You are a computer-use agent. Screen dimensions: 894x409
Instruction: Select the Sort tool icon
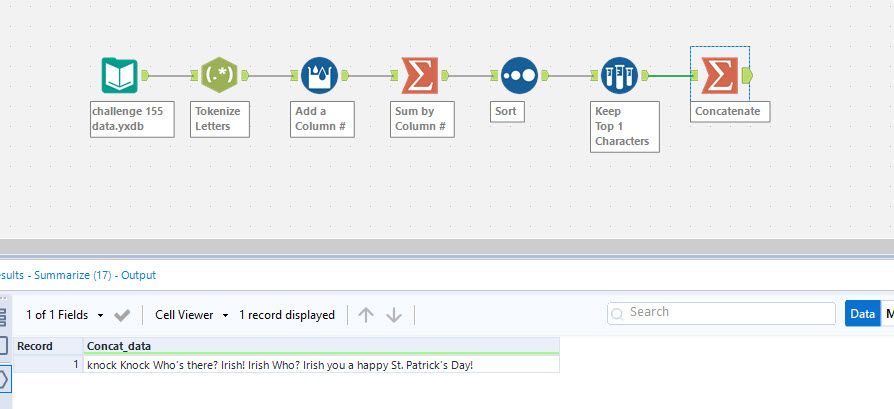click(519, 75)
